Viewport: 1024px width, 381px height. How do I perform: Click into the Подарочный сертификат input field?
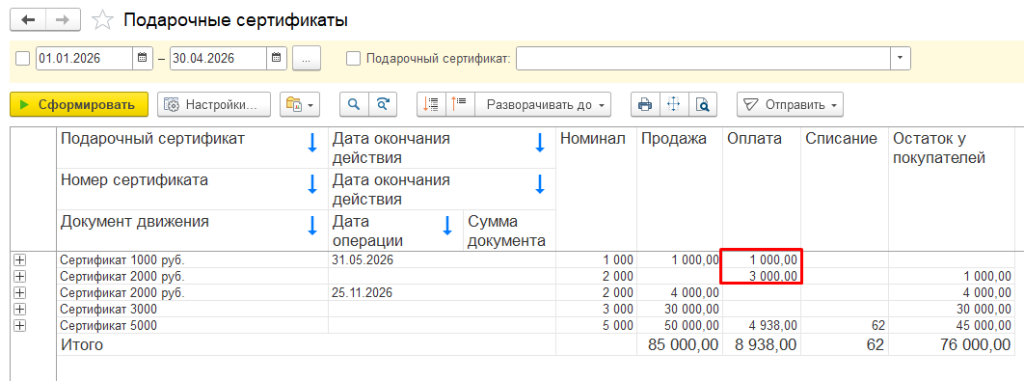703,58
